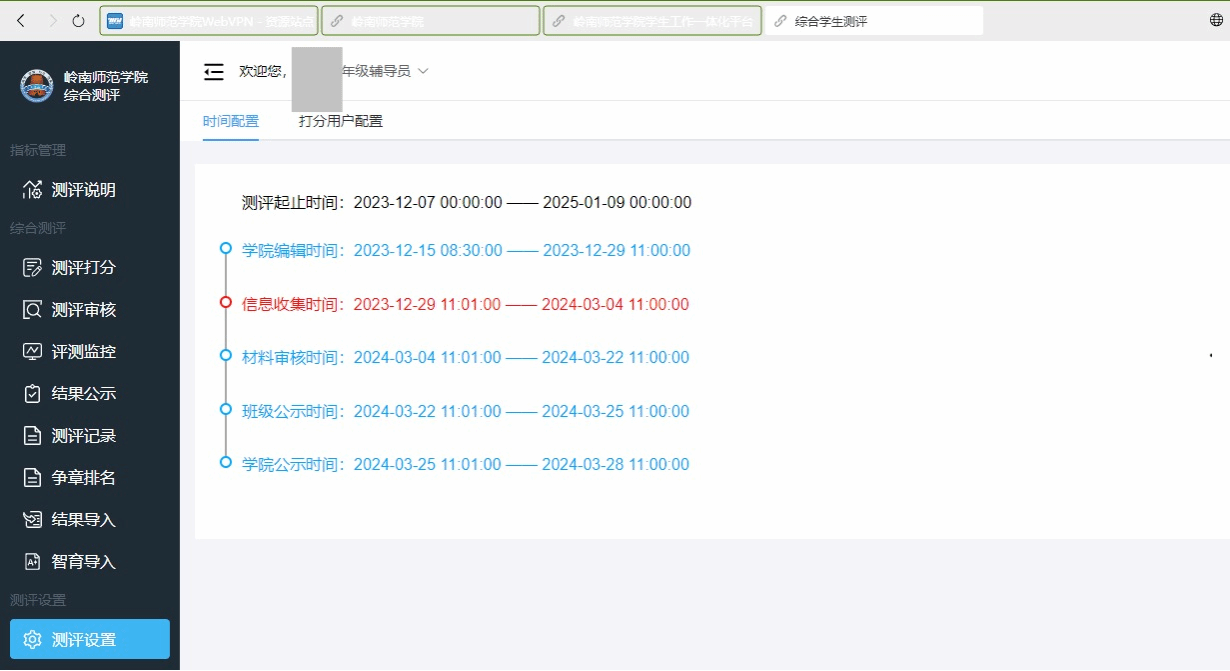Image resolution: width=1230 pixels, height=671 pixels.
Task: Select the 时间配置 tab
Action: point(231,121)
